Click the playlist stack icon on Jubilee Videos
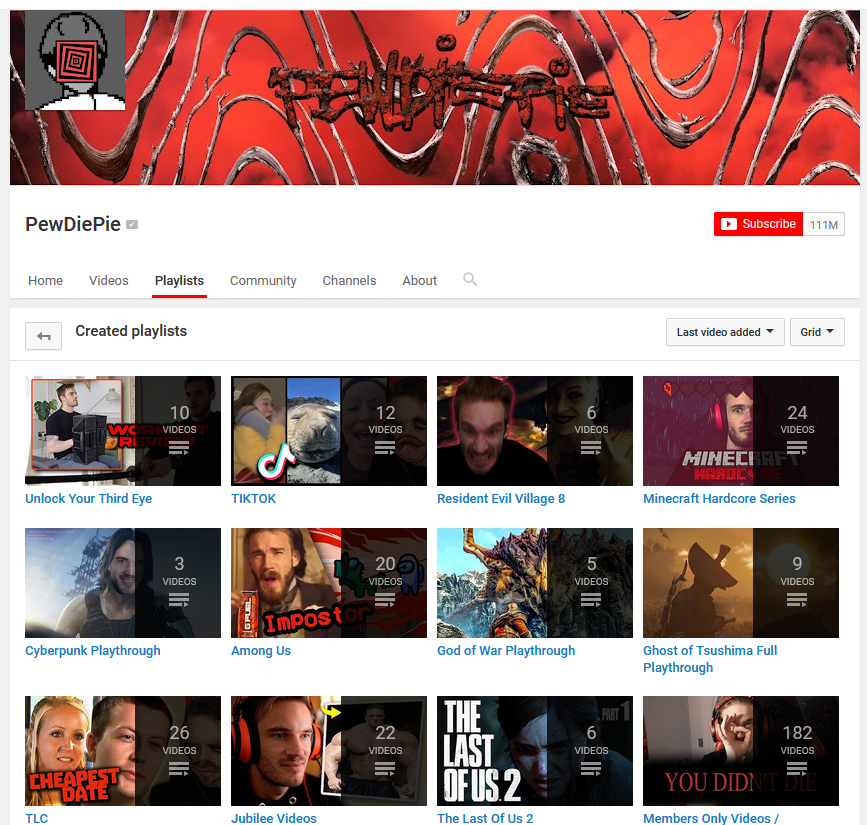Screen dimensions: 867x825 click(385, 769)
